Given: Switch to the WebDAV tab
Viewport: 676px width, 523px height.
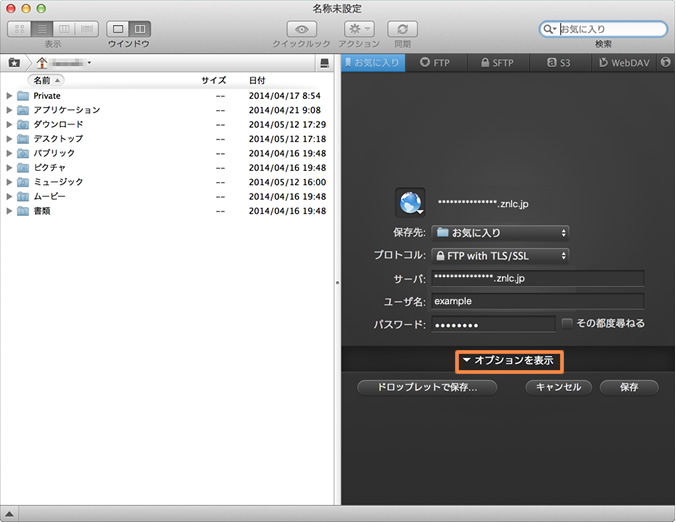Looking at the screenshot, I should click(x=624, y=62).
